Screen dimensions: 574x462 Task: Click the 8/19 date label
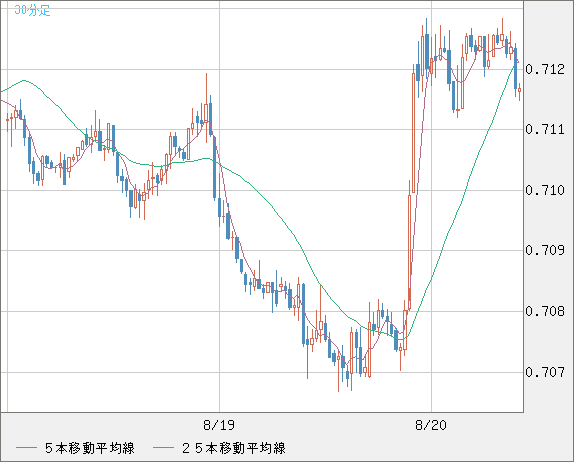(219, 425)
